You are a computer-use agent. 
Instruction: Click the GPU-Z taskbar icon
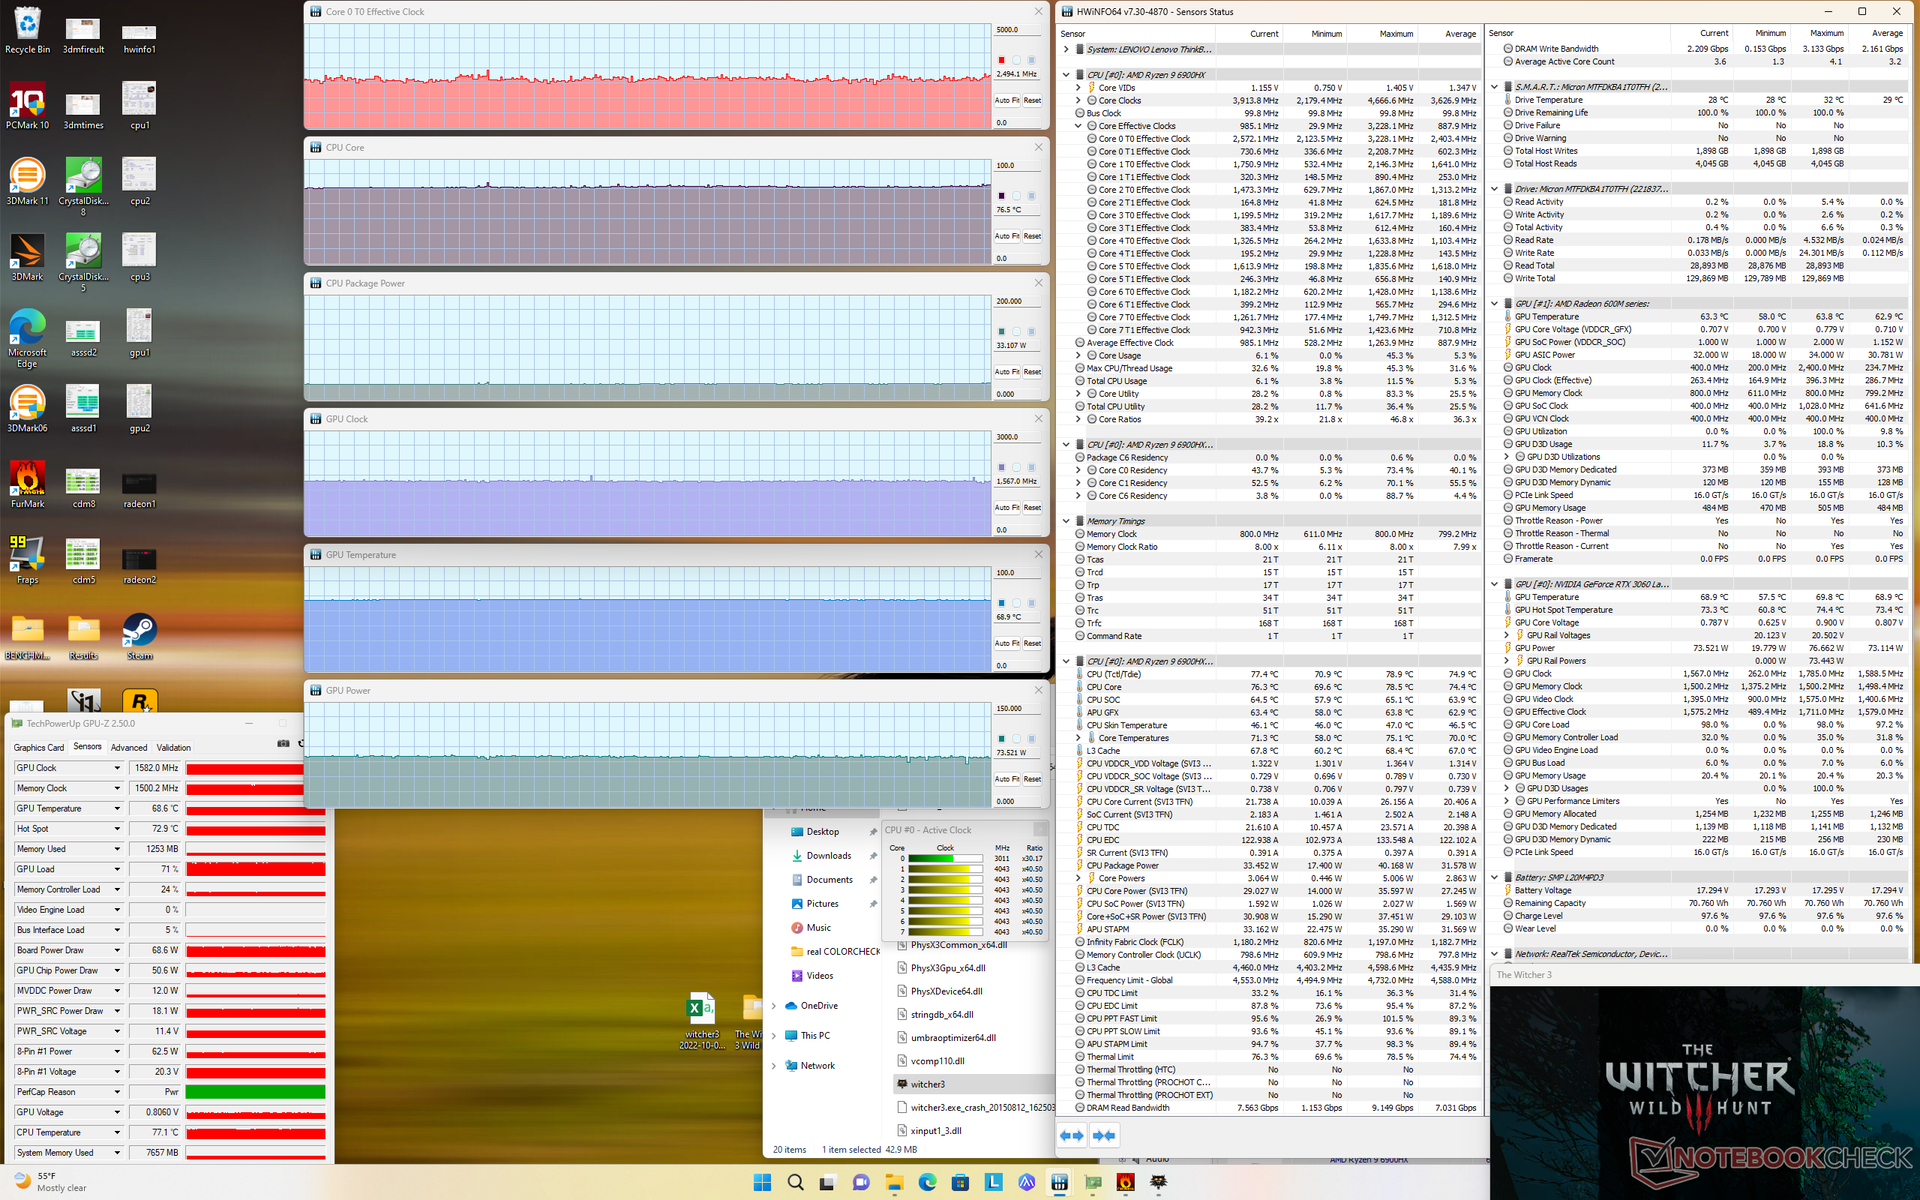(1092, 1182)
